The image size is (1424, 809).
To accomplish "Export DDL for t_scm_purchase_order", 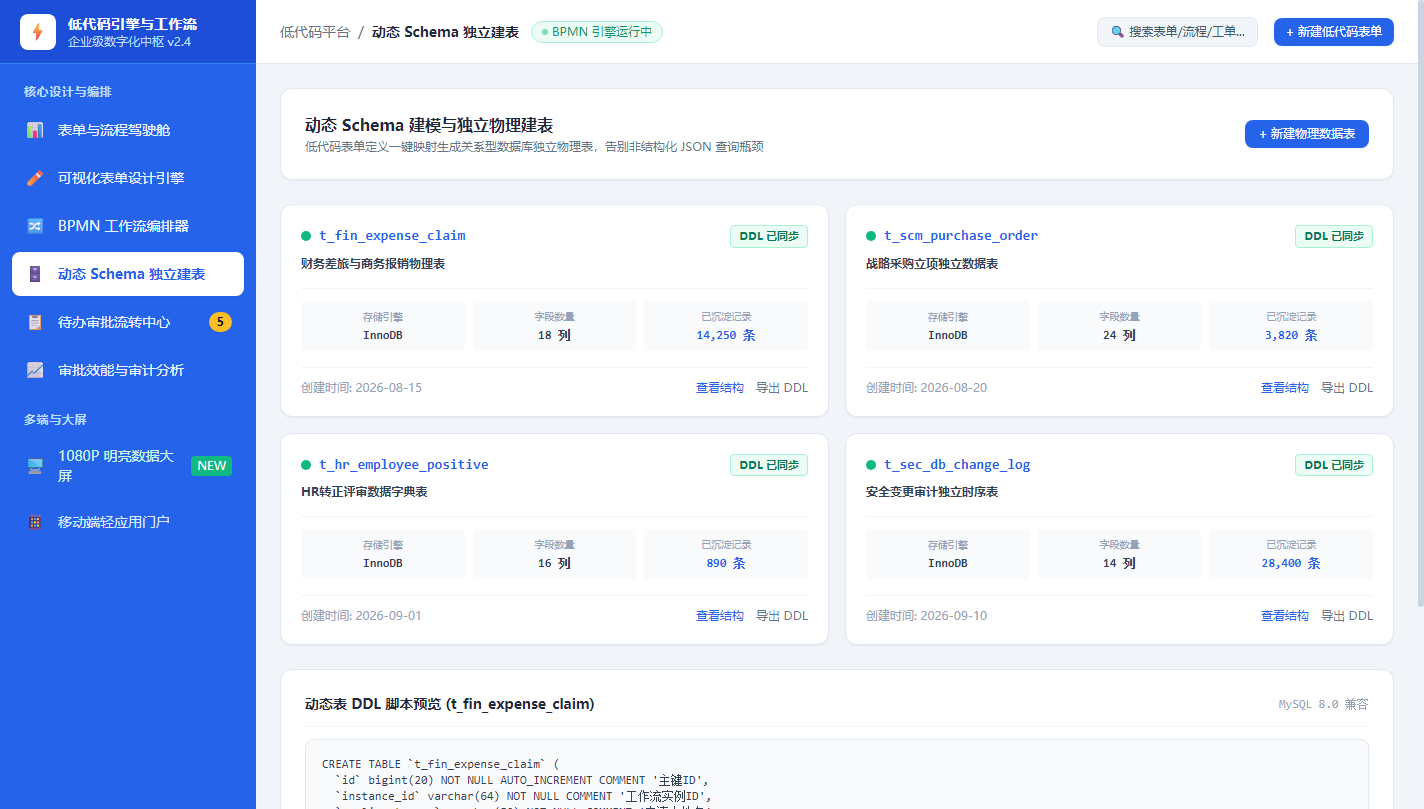I will tap(1347, 388).
